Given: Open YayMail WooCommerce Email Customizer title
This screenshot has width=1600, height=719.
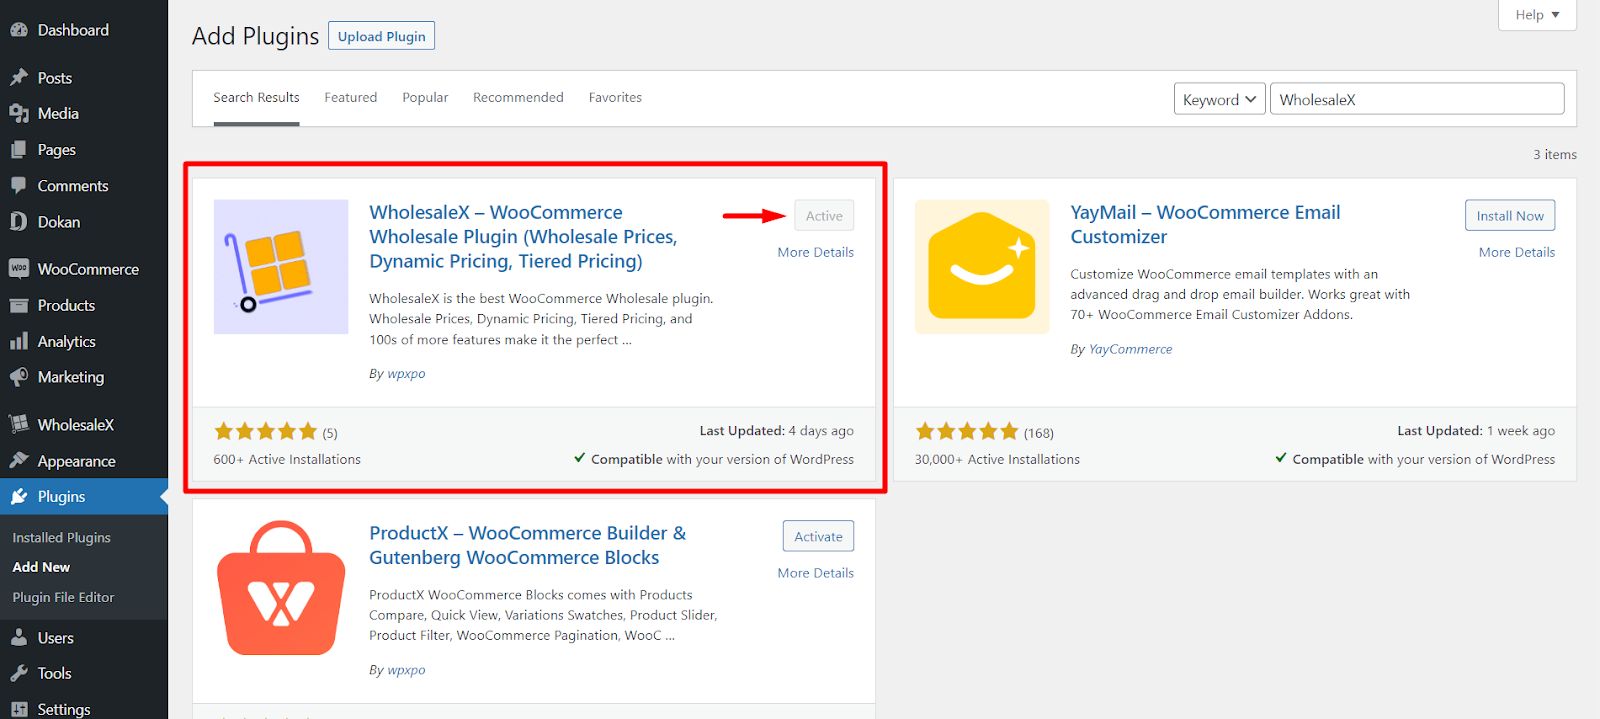Looking at the screenshot, I should click(x=1205, y=225).
